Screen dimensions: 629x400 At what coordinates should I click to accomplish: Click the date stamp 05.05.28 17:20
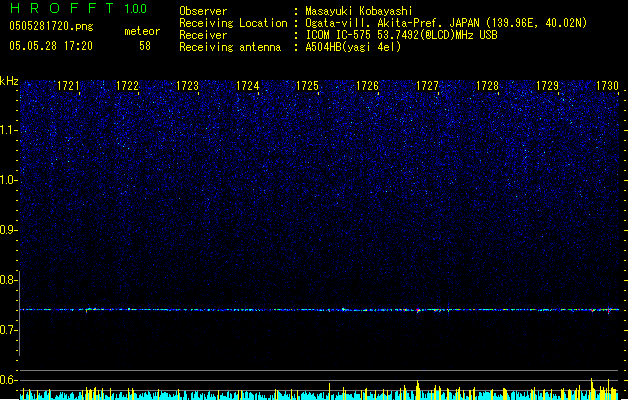[x=51, y=46]
